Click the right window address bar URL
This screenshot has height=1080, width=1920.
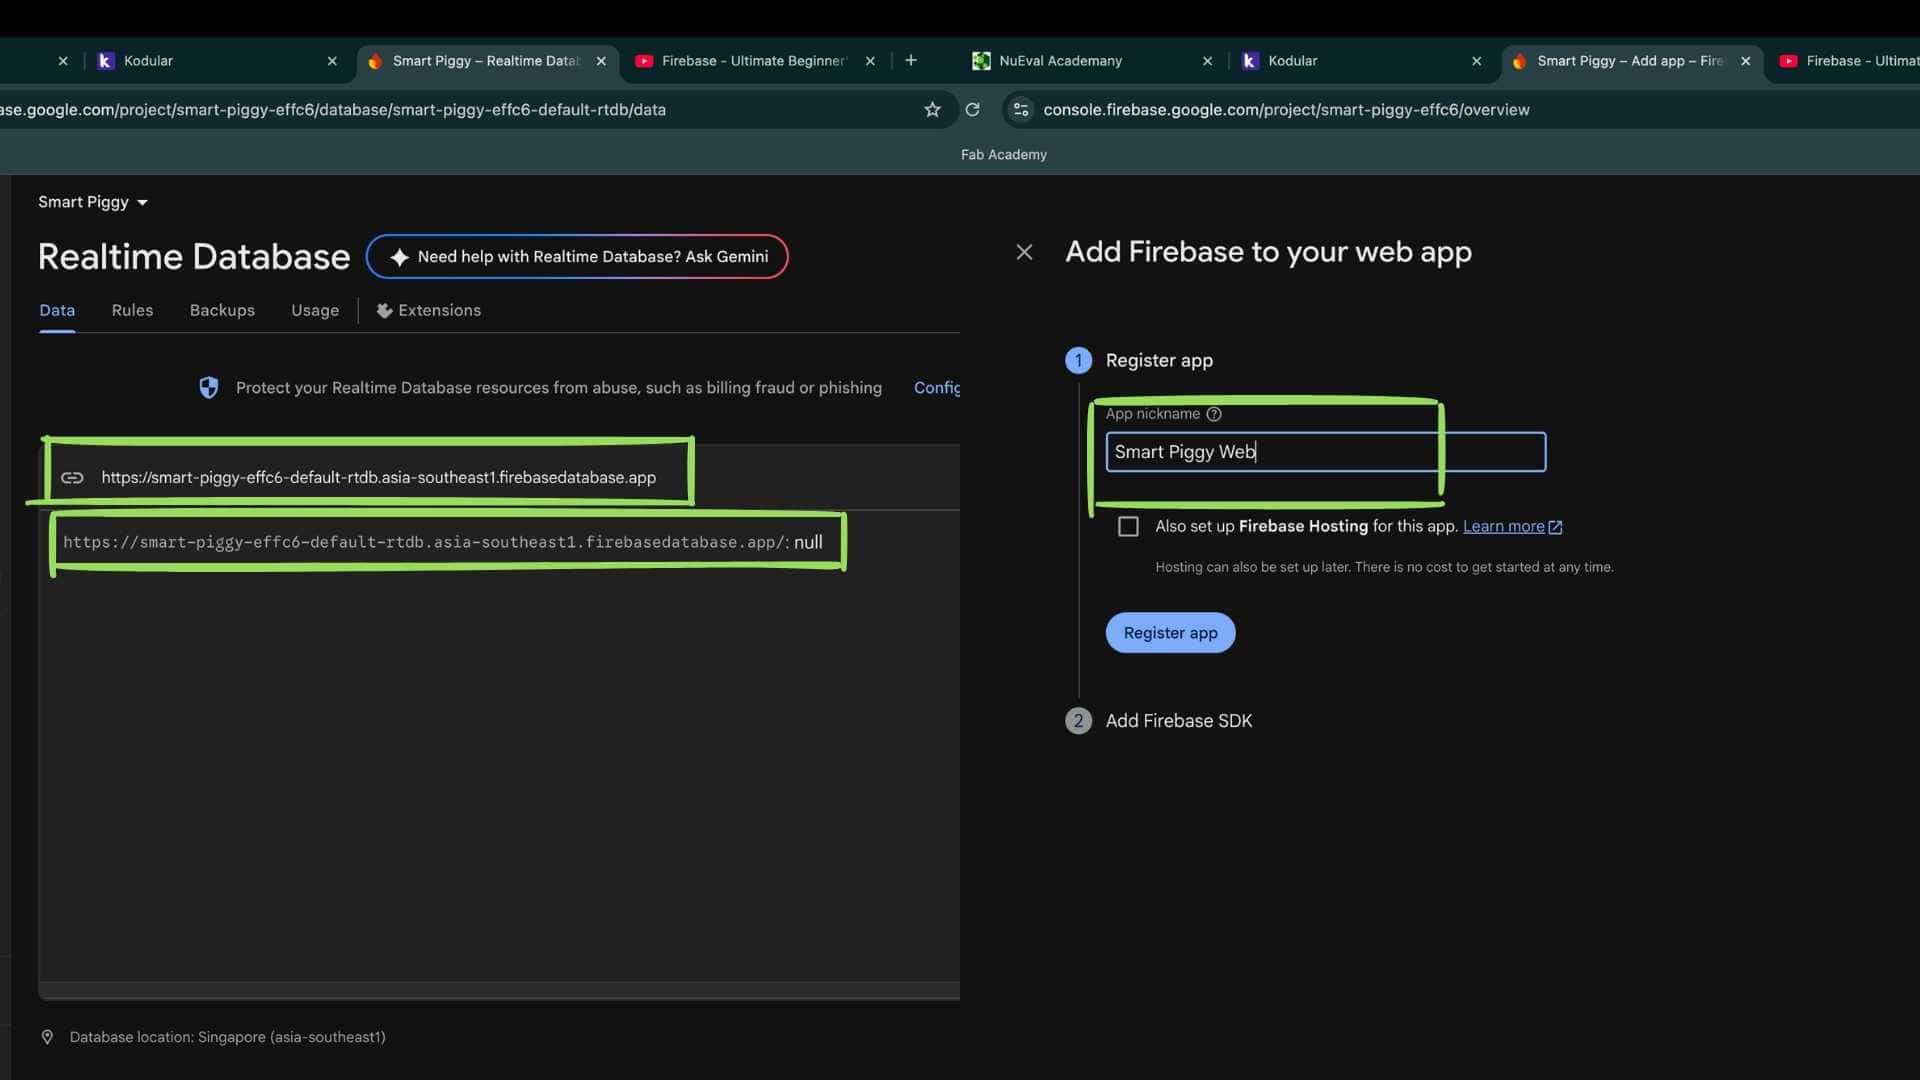1286,110
